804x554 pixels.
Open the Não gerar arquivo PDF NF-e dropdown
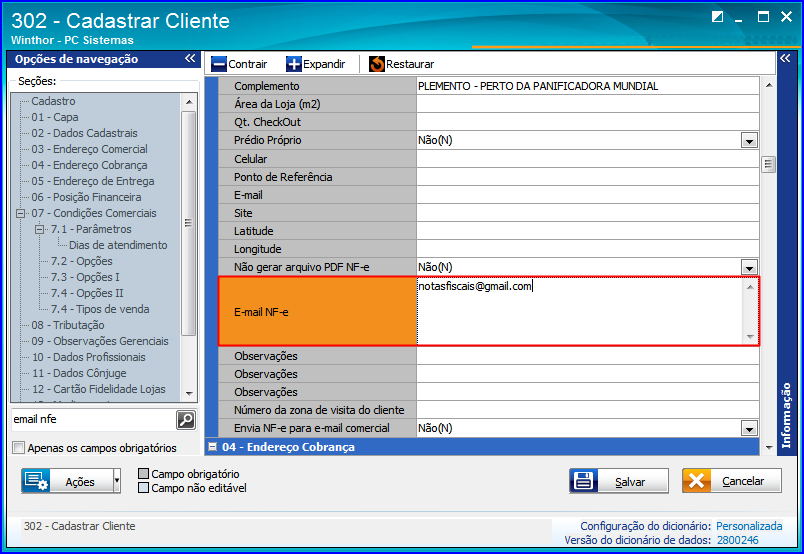point(749,267)
